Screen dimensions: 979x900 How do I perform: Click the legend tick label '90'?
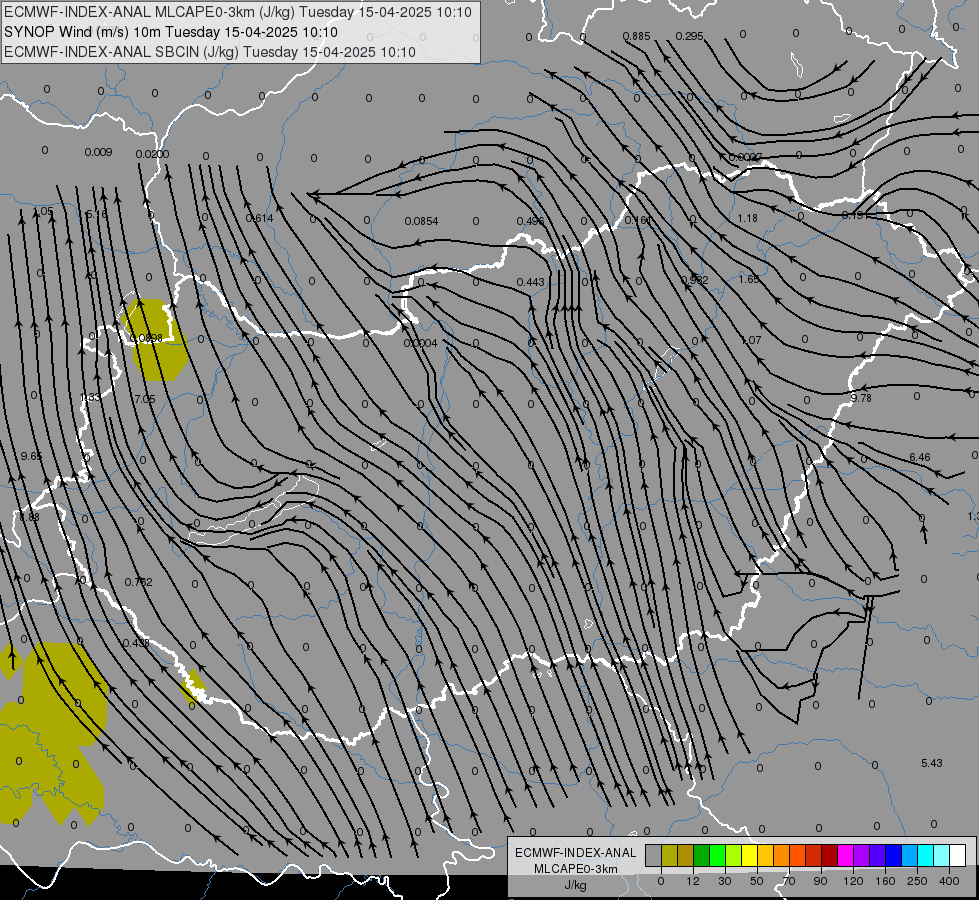point(820,881)
